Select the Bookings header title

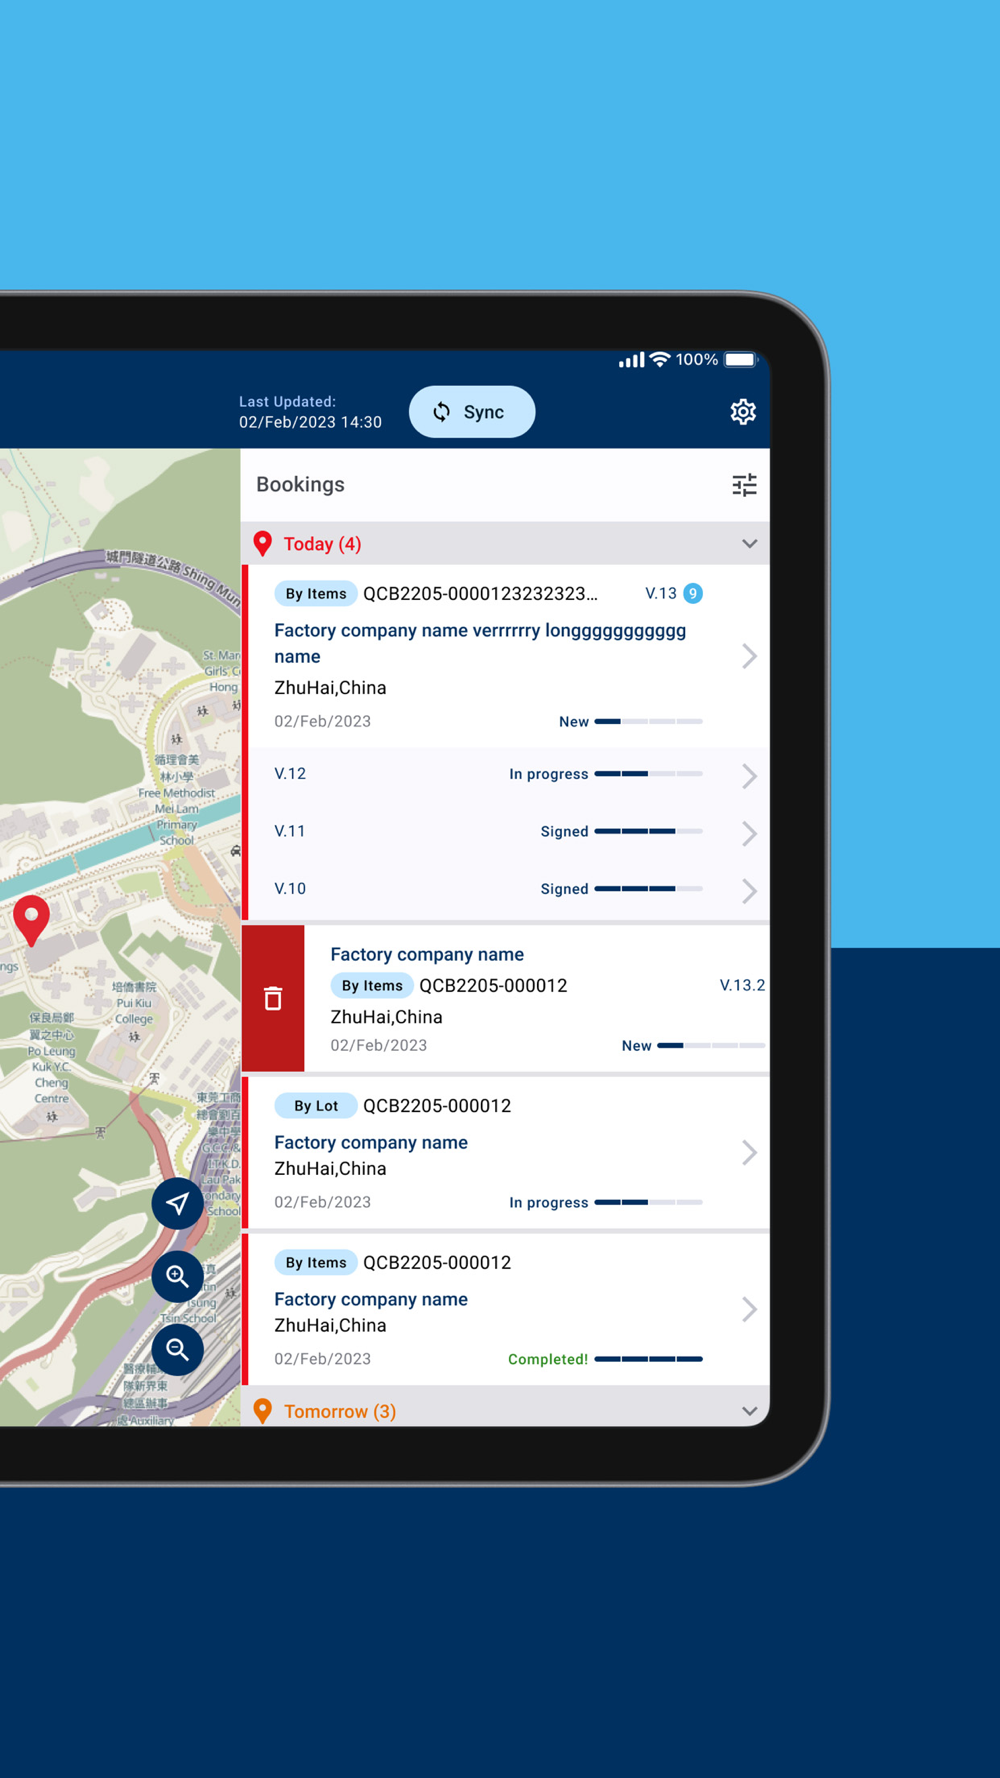click(300, 484)
